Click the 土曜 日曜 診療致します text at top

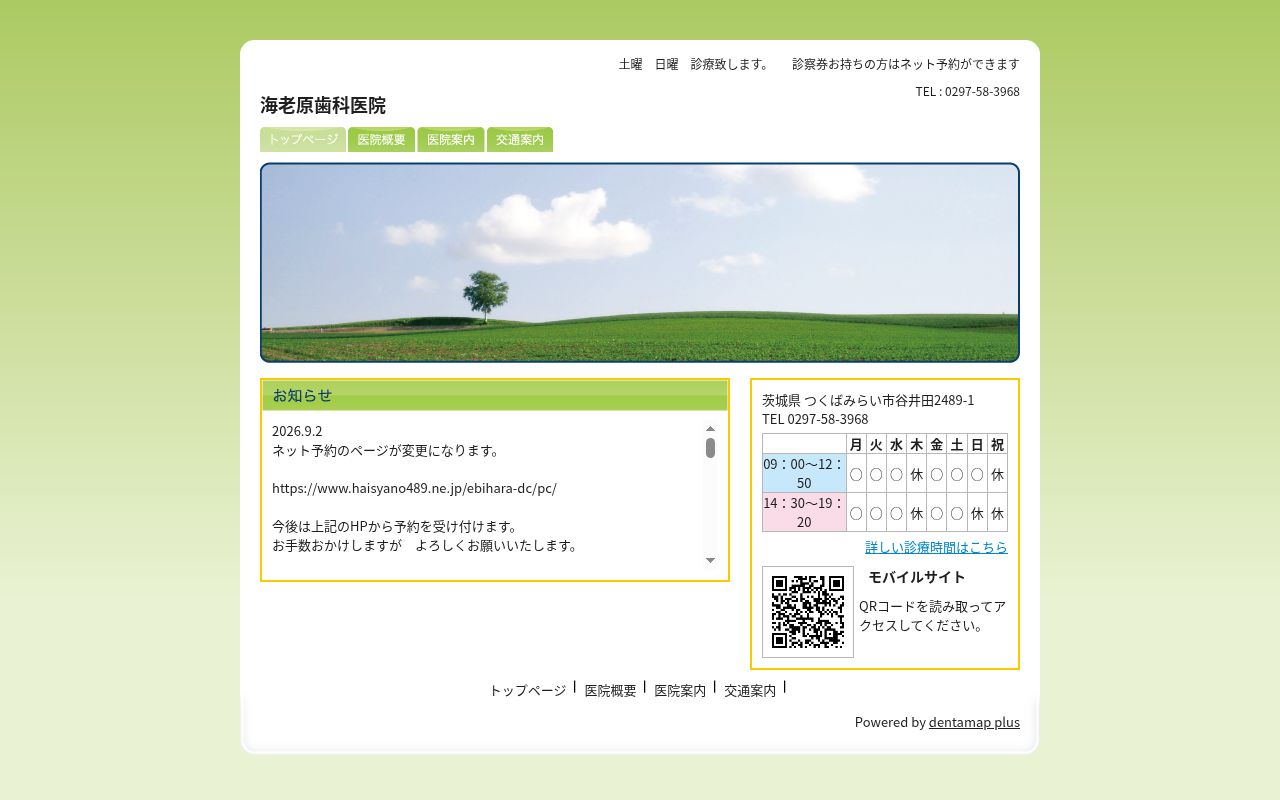(x=694, y=63)
